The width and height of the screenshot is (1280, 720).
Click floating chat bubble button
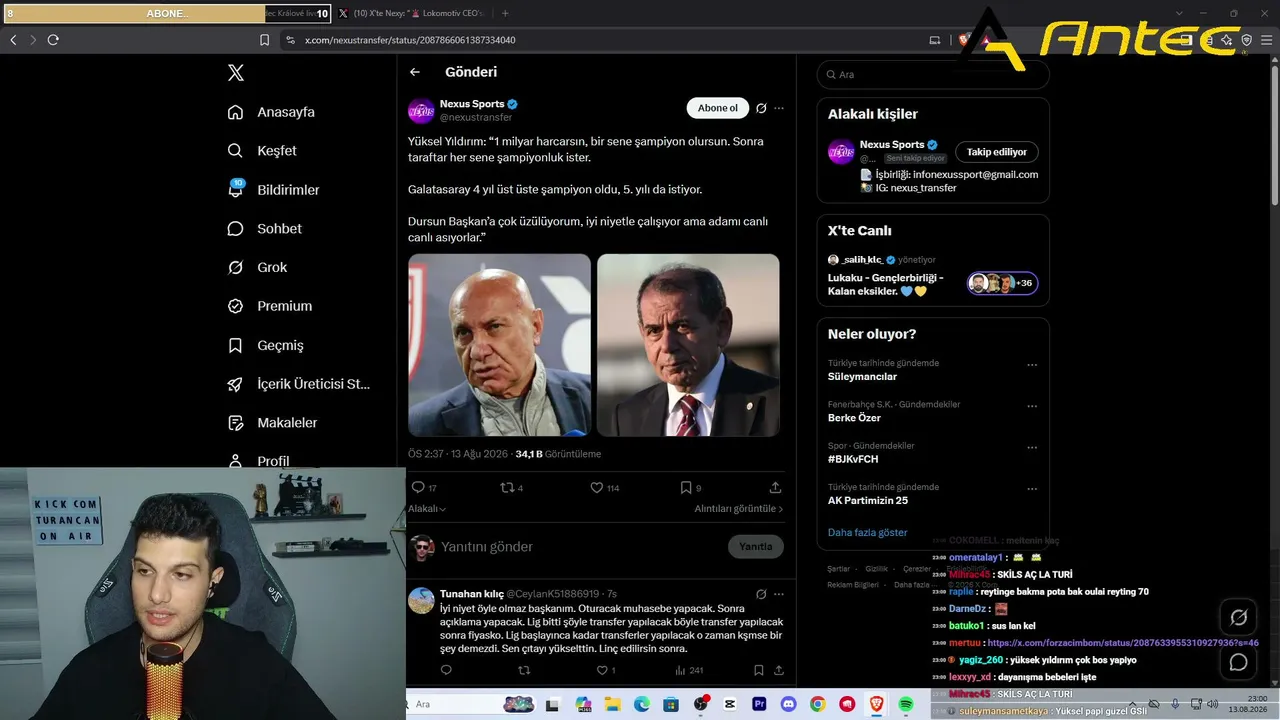[1238, 662]
